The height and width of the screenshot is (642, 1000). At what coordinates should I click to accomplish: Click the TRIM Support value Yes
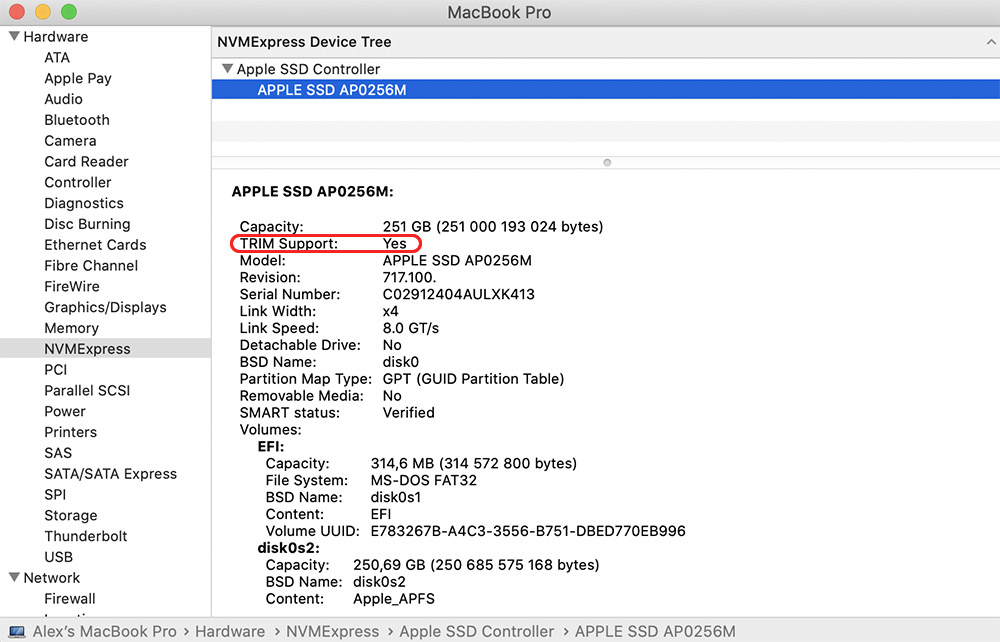pyautogui.click(x=394, y=244)
